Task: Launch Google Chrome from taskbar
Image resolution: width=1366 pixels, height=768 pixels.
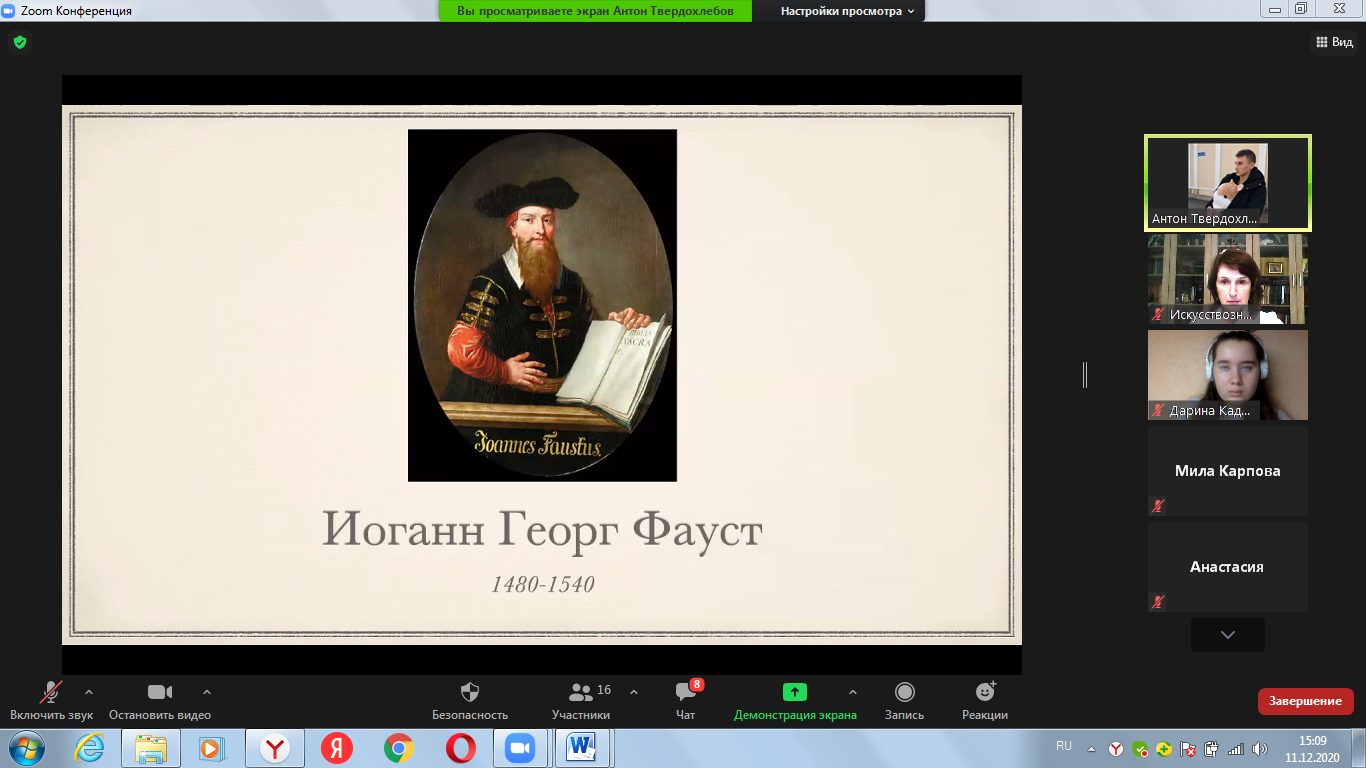Action: coord(399,748)
